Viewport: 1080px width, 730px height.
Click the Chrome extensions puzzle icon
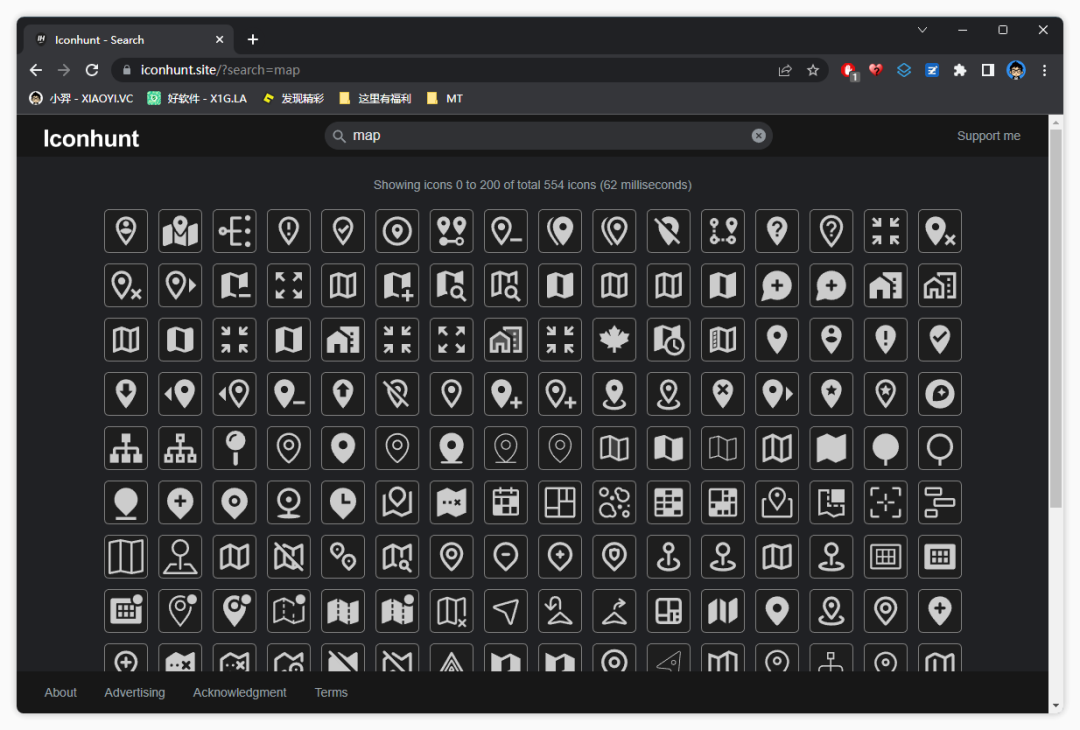960,70
